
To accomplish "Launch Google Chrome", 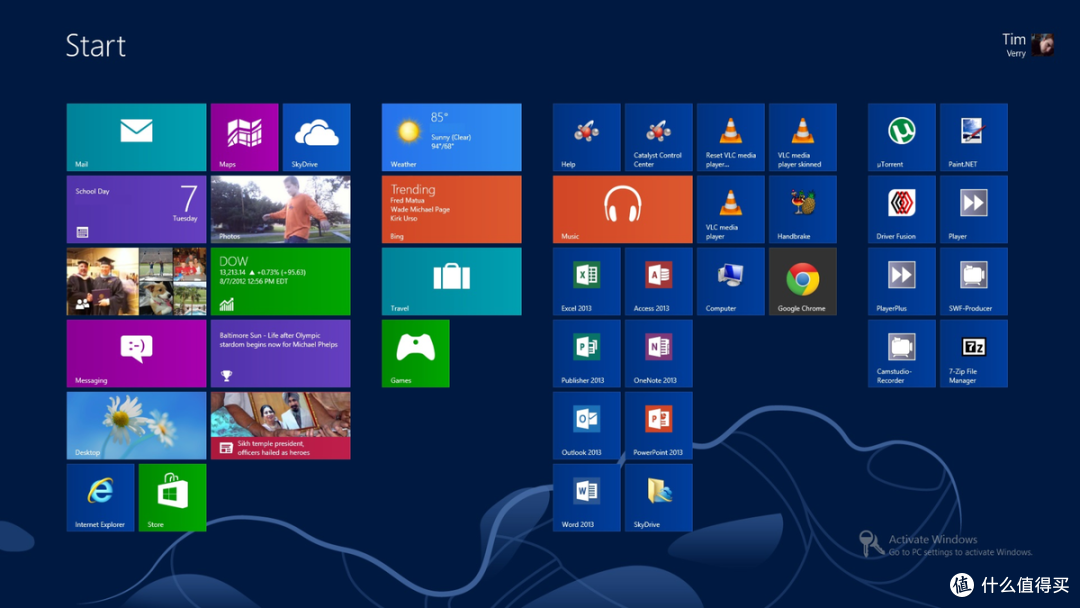I will pyautogui.click(x=802, y=282).
